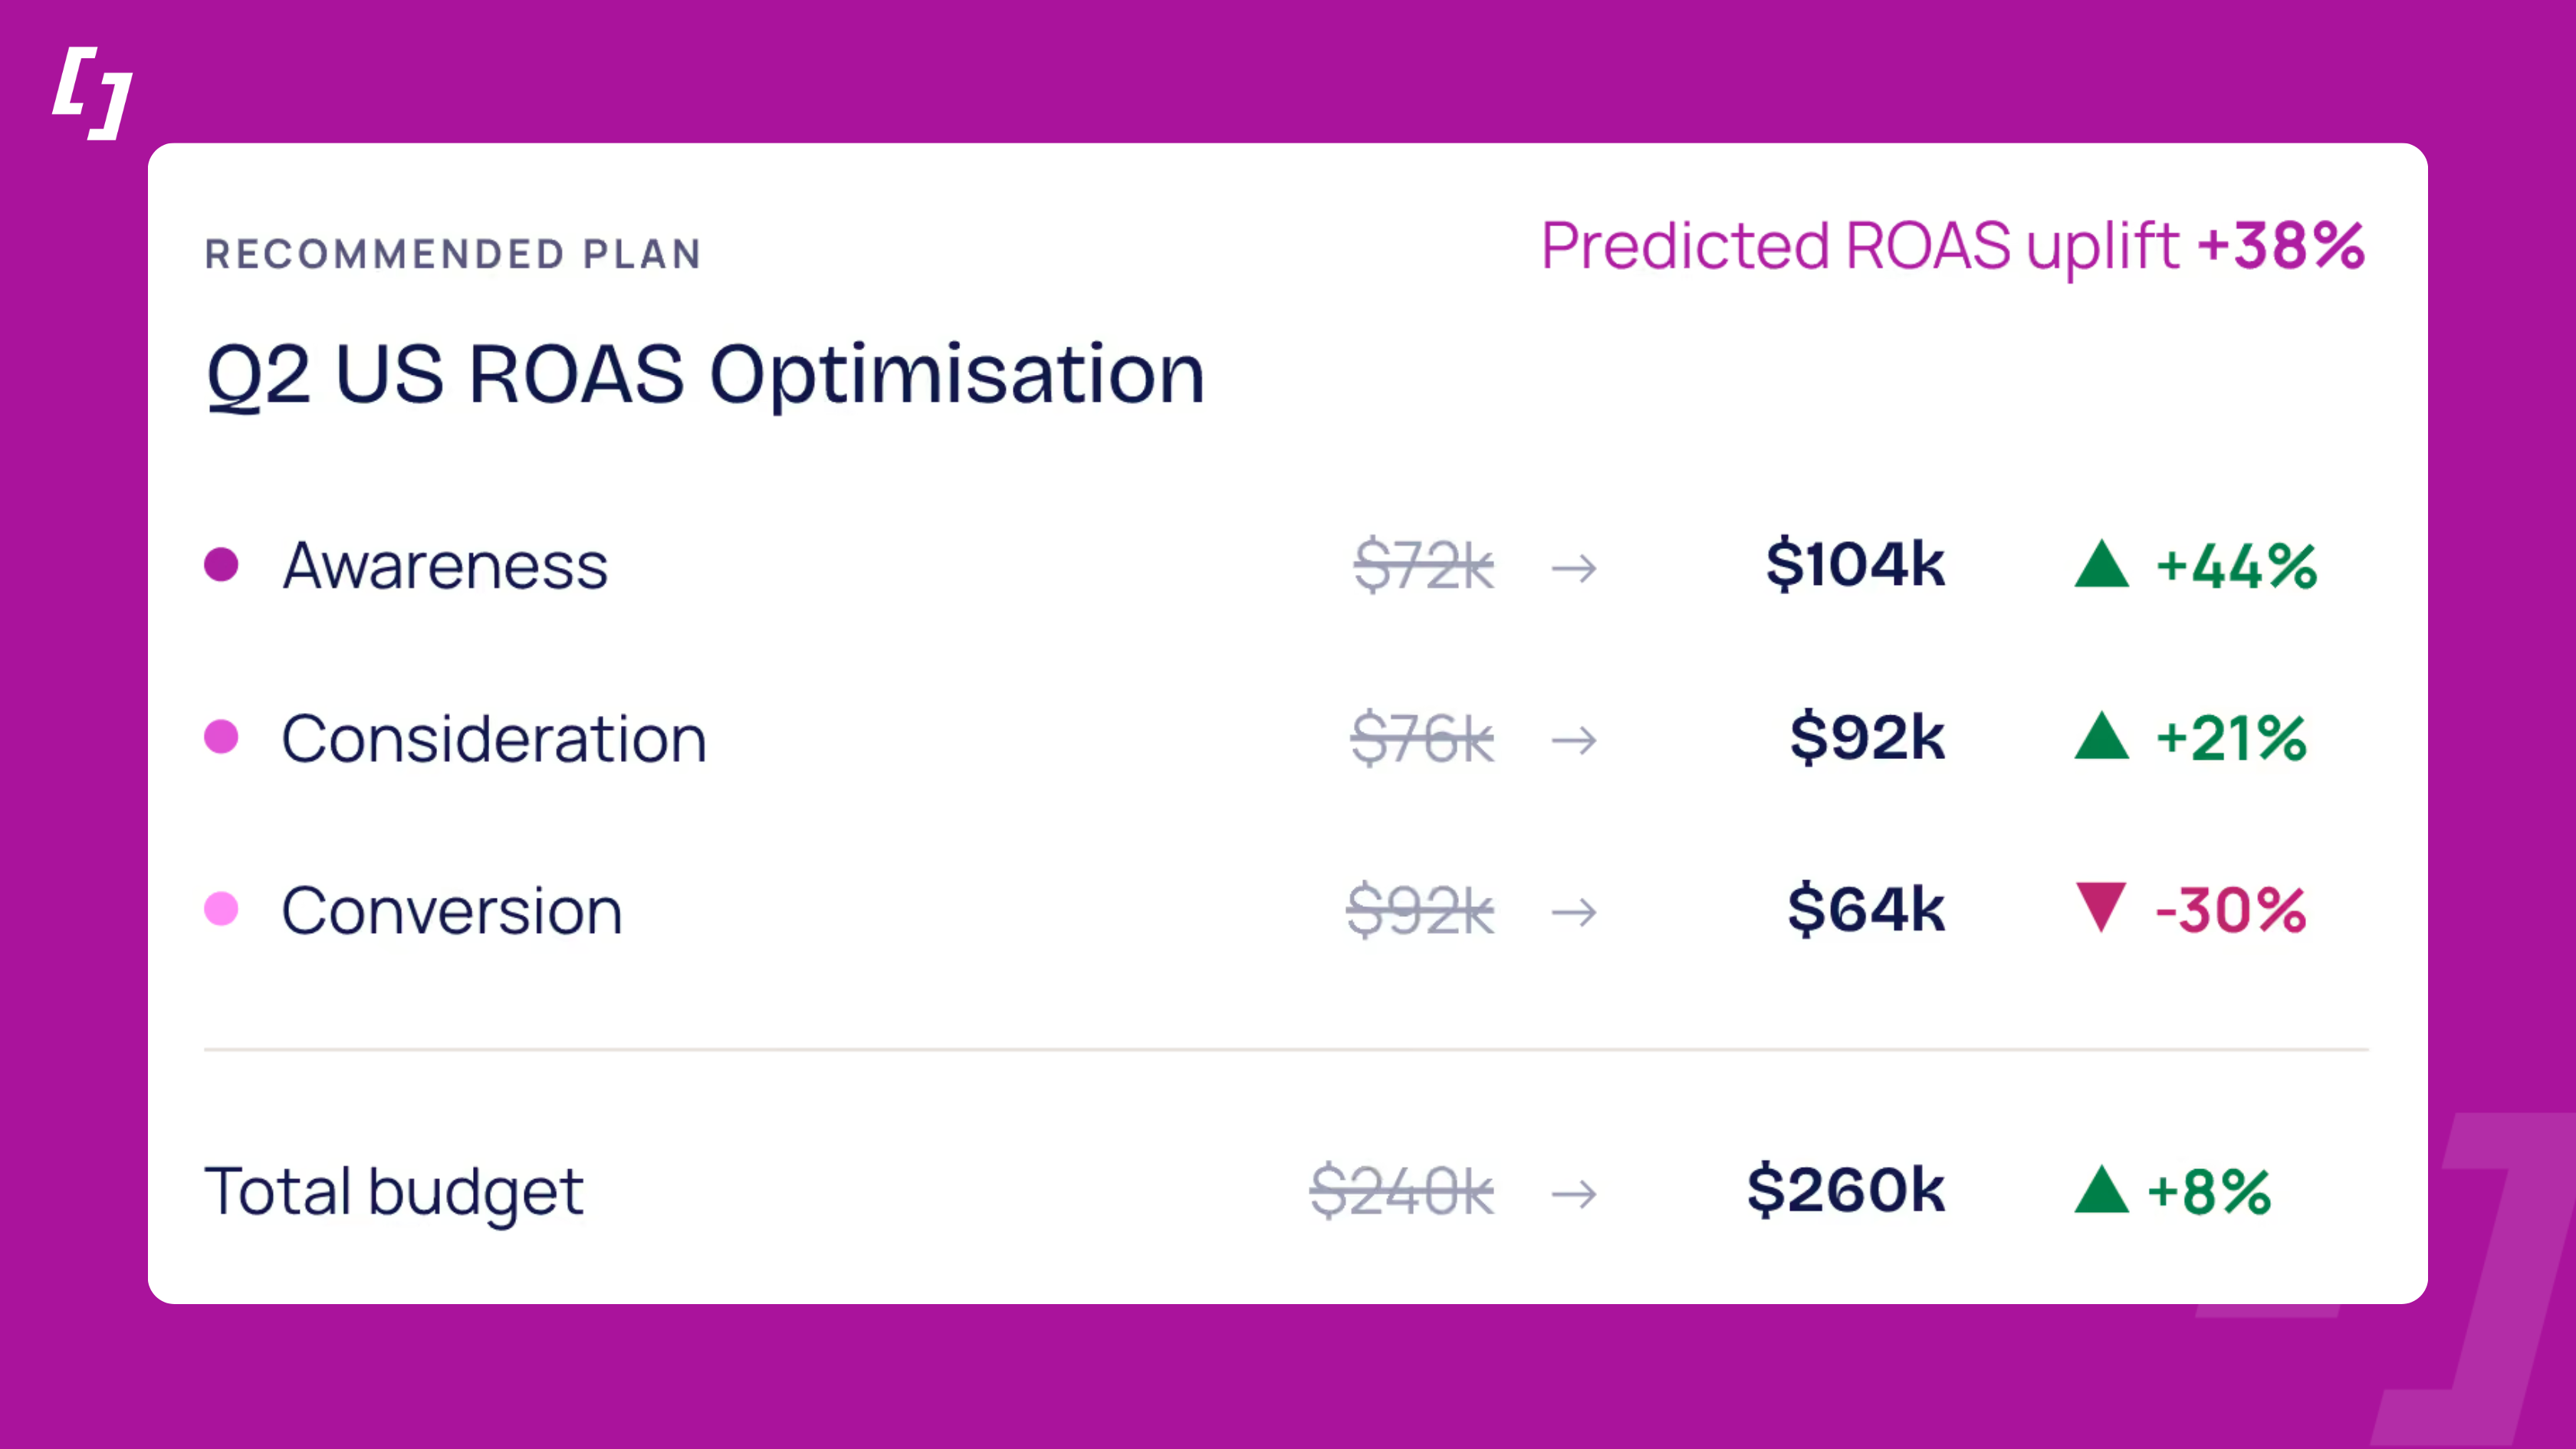The height and width of the screenshot is (1449, 2576).
Task: Click the arrow after struck-through $72k
Action: coord(1574,568)
